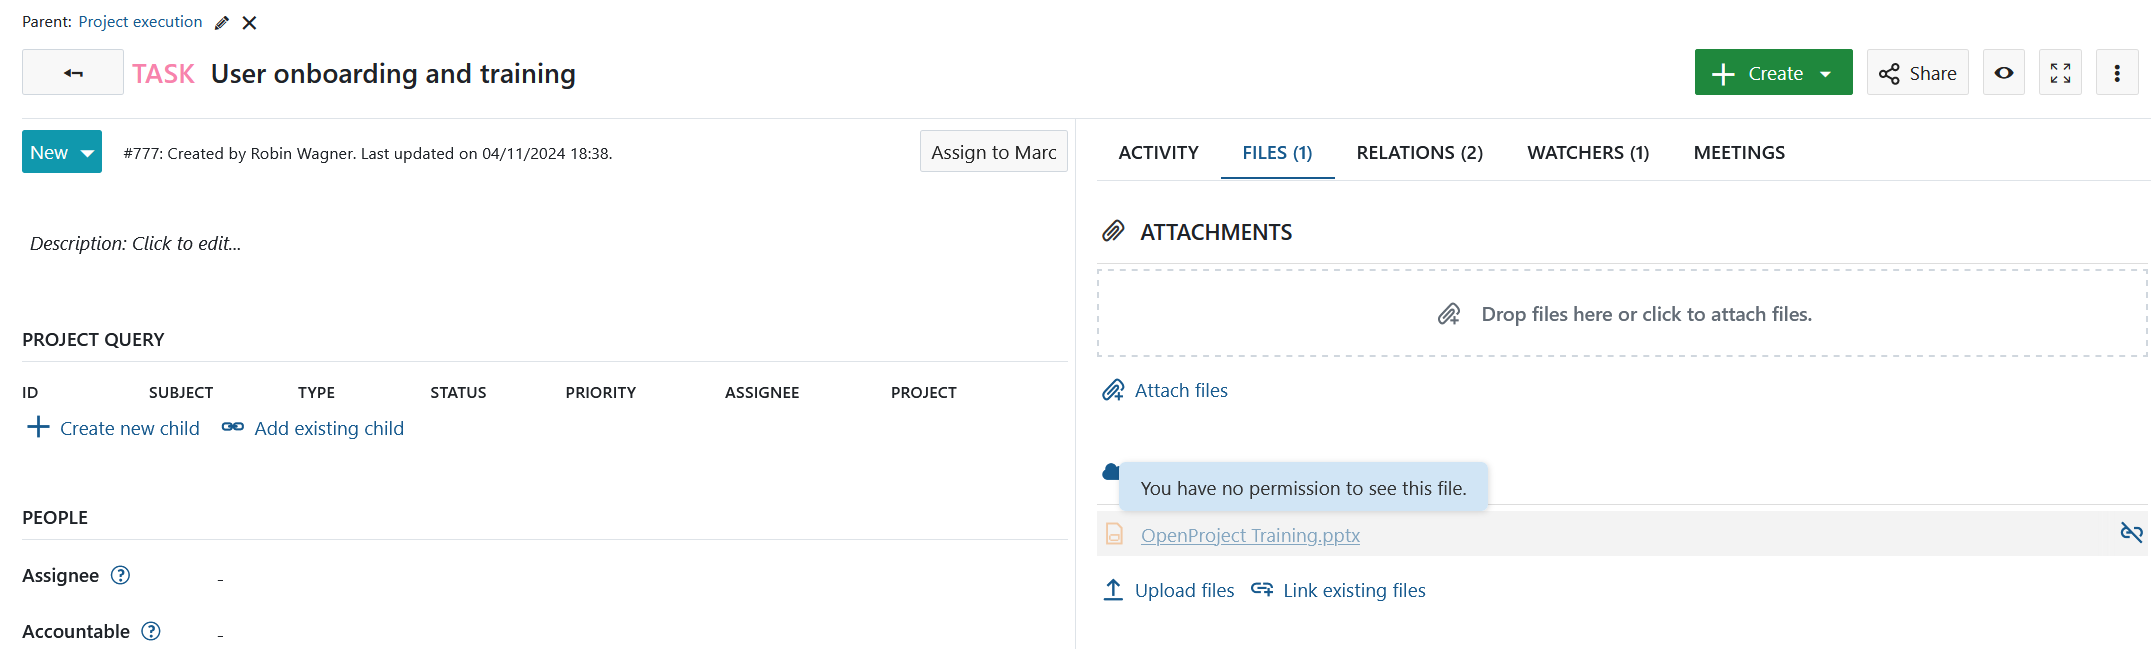Screen dimensions: 2151x649
Task: Click help icon next to Accountable
Action: (151, 631)
